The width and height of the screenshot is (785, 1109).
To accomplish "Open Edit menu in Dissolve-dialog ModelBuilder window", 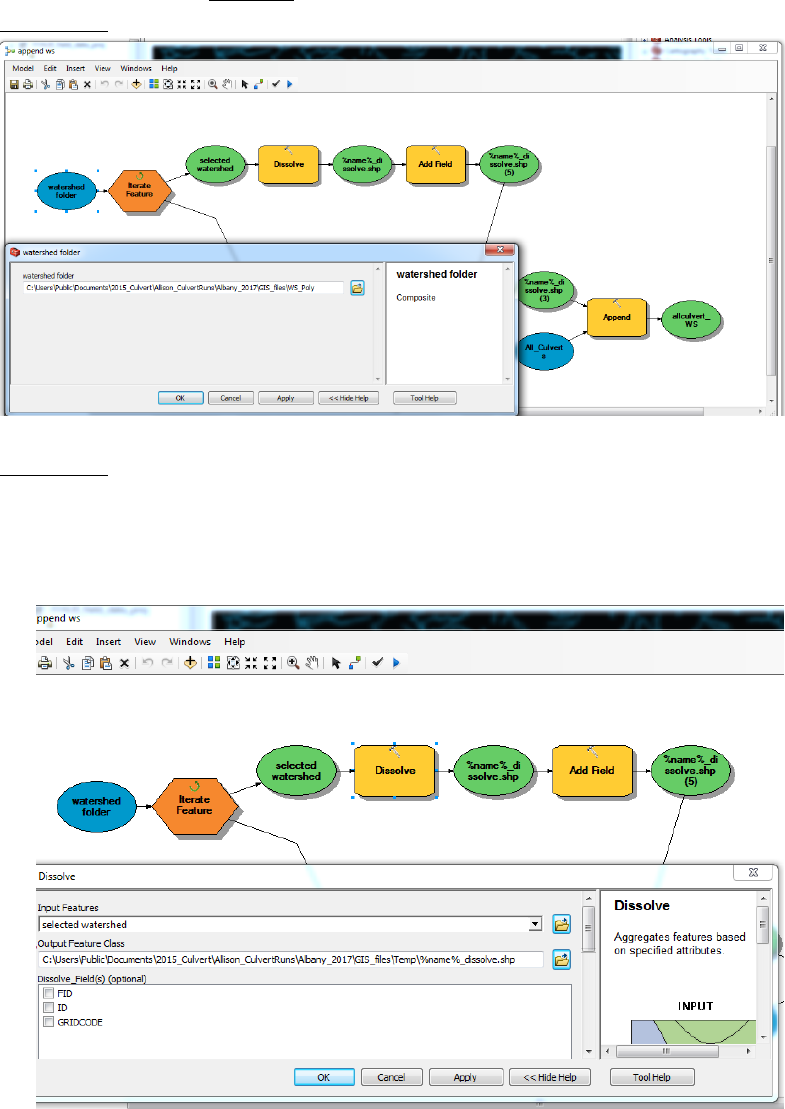I will (x=74, y=642).
